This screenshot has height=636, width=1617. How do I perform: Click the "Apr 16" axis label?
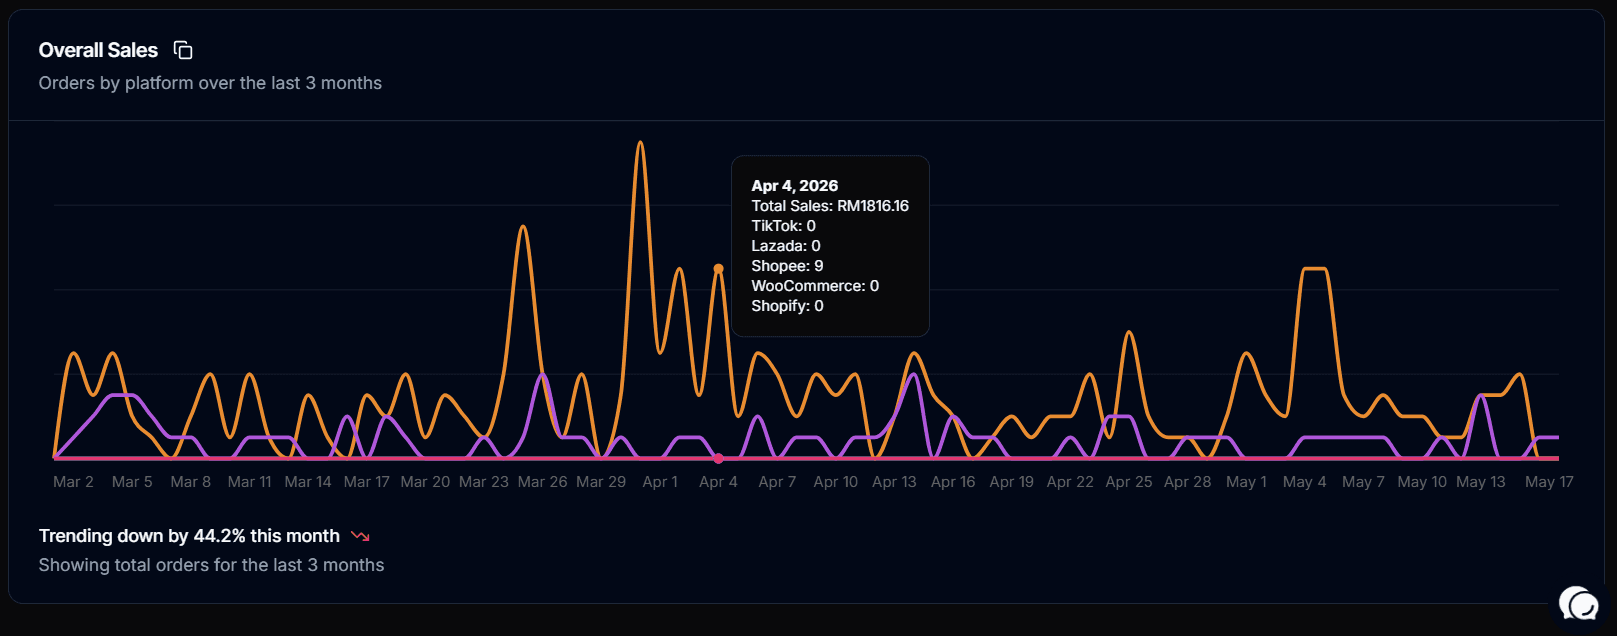(953, 482)
